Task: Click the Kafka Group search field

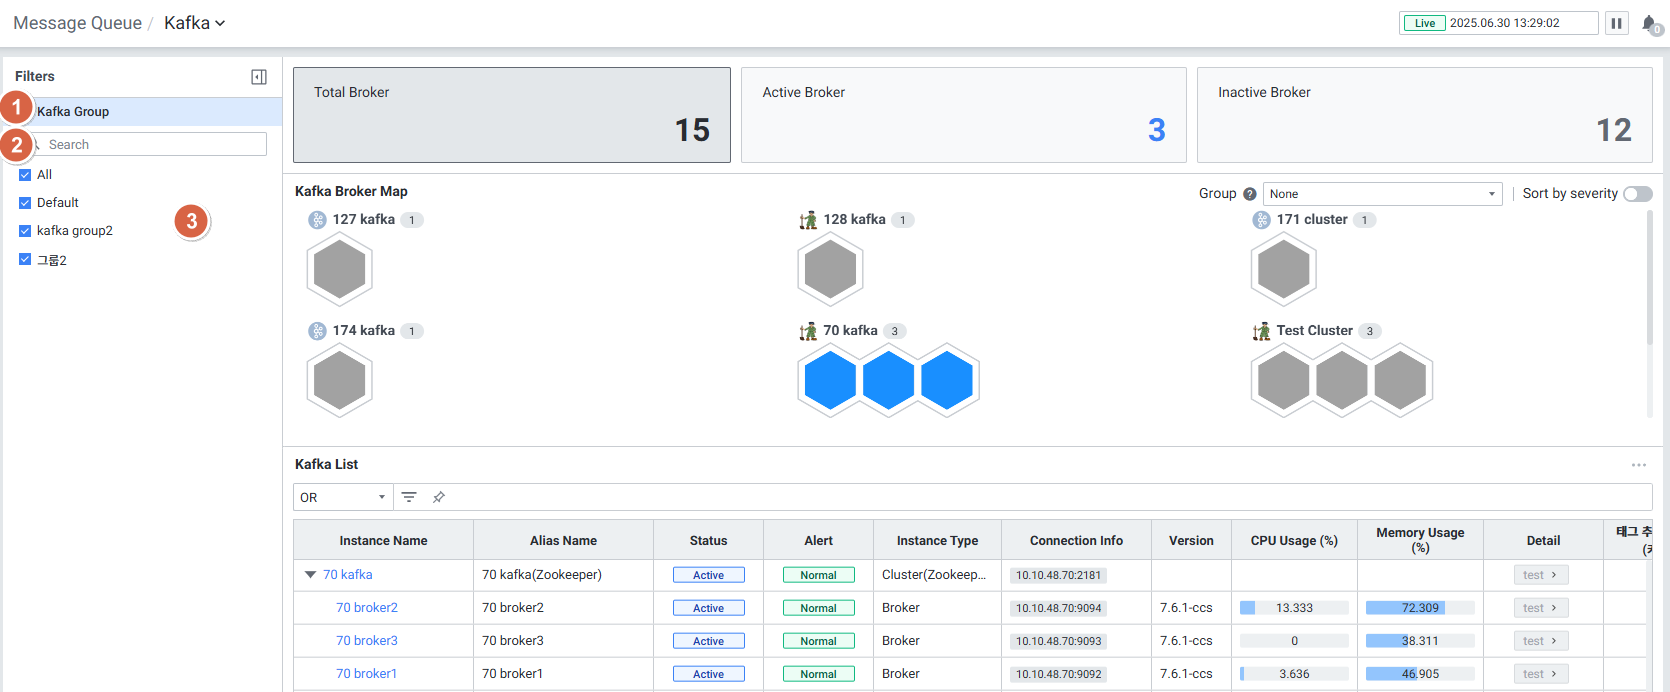Action: pyautogui.click(x=155, y=145)
